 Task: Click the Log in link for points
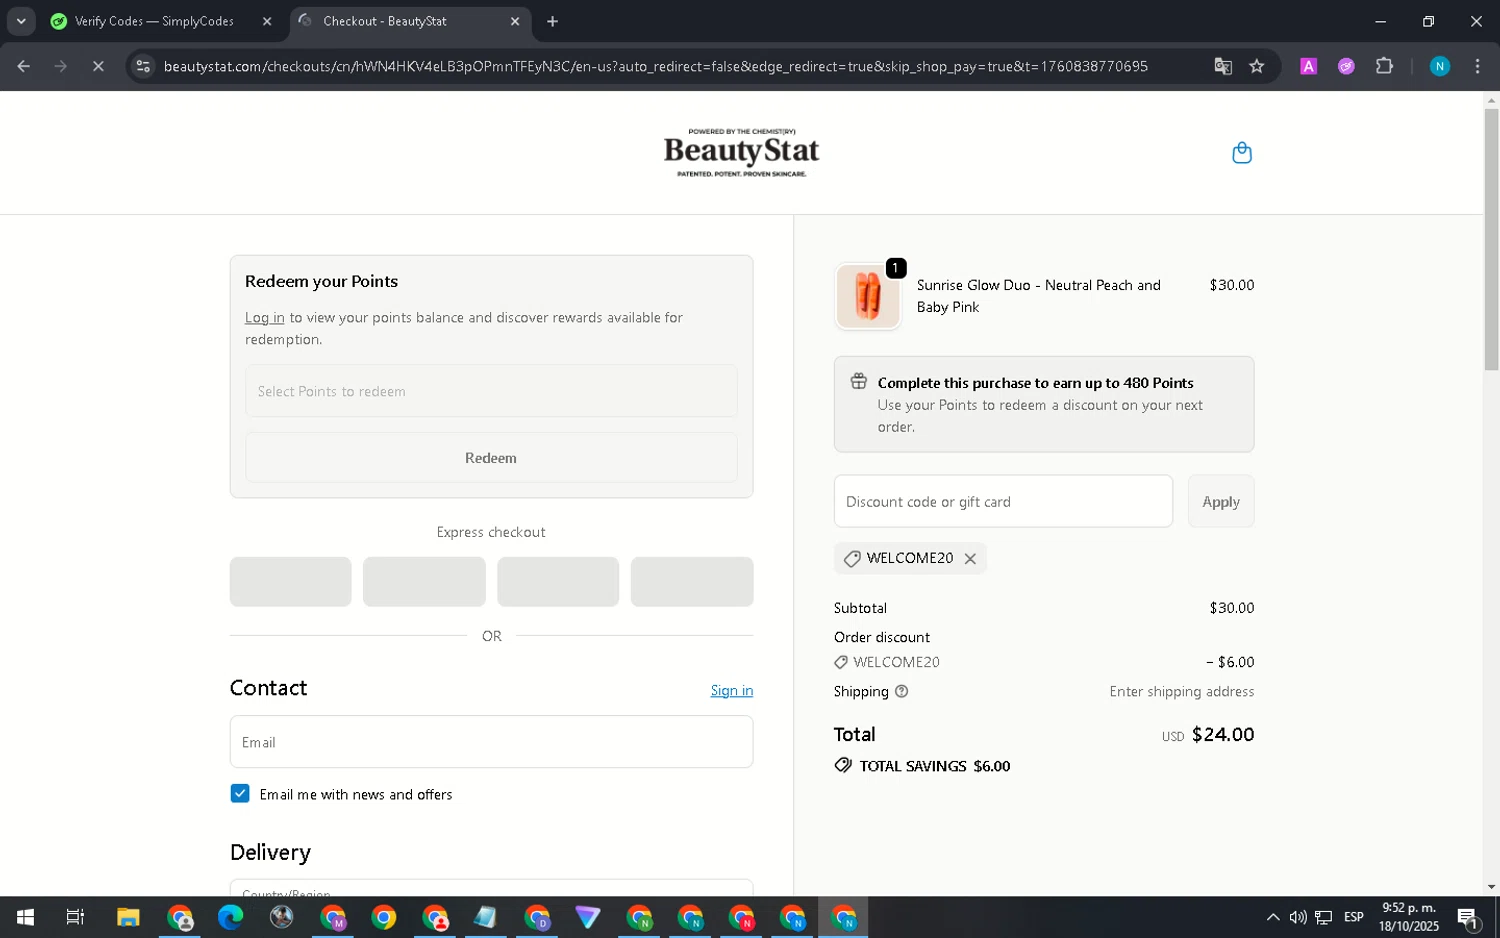click(x=265, y=318)
